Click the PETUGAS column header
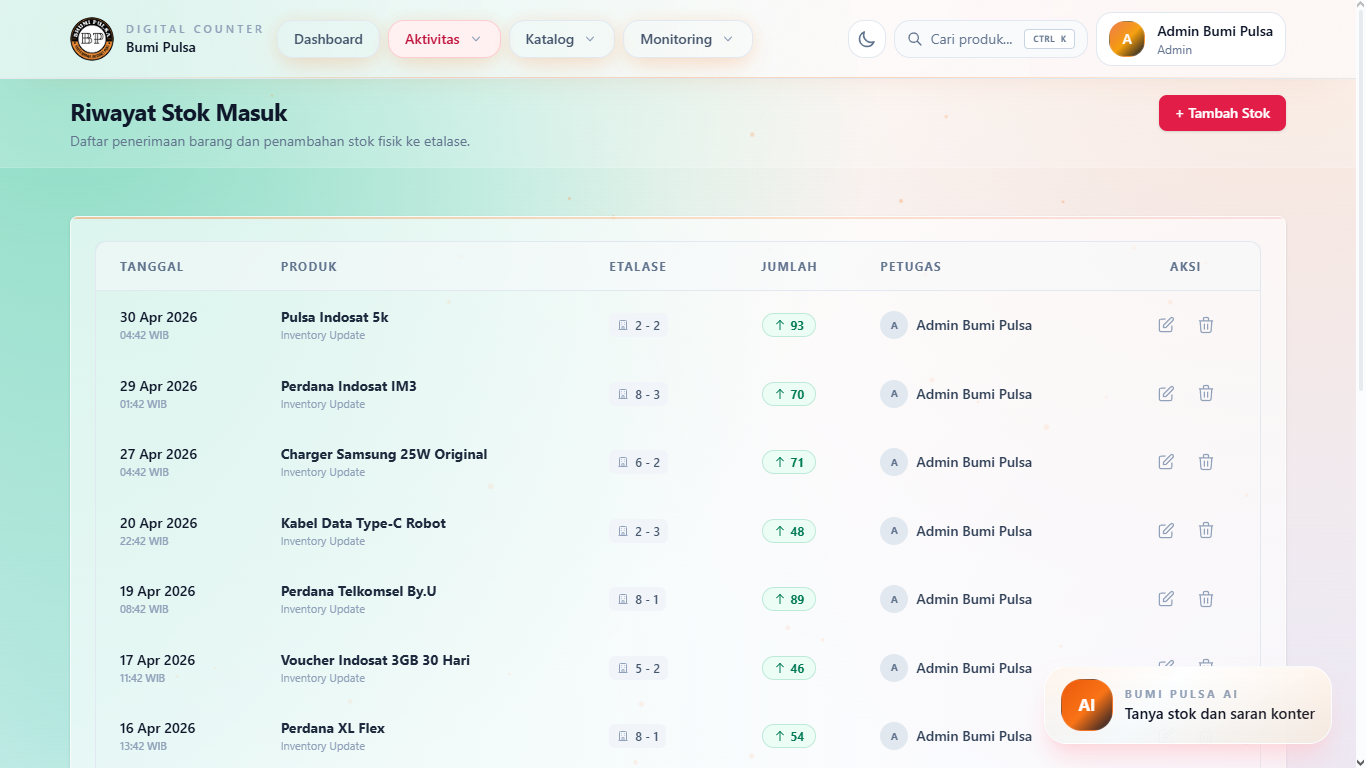1366x768 pixels. pos(911,267)
